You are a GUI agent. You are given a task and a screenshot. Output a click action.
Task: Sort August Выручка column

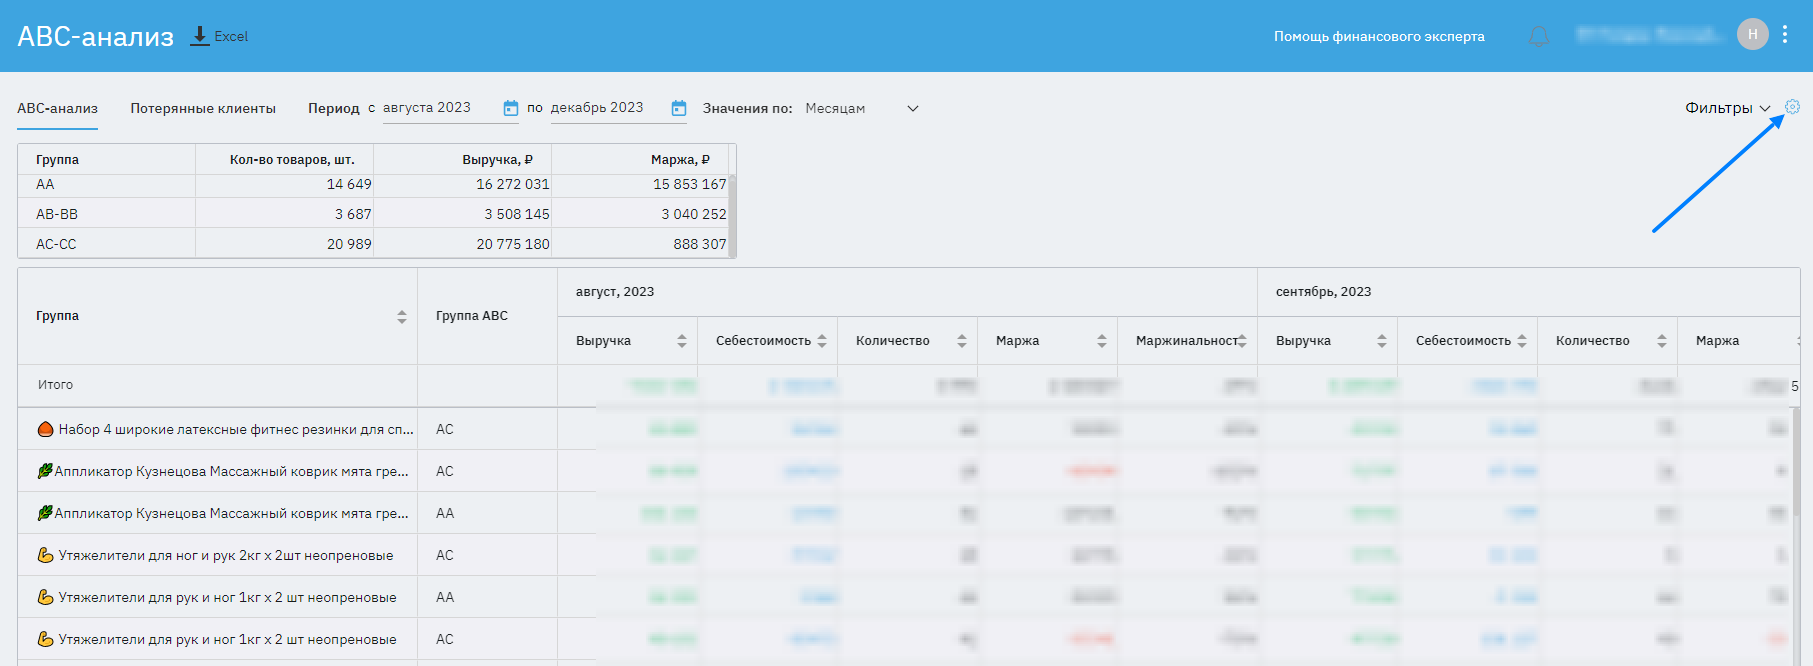tap(681, 341)
